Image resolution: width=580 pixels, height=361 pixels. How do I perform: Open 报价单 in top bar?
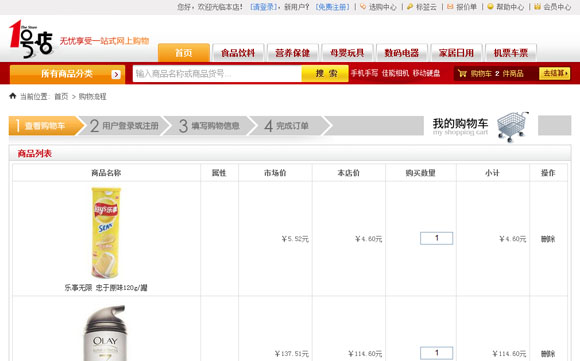pyautogui.click(x=466, y=7)
